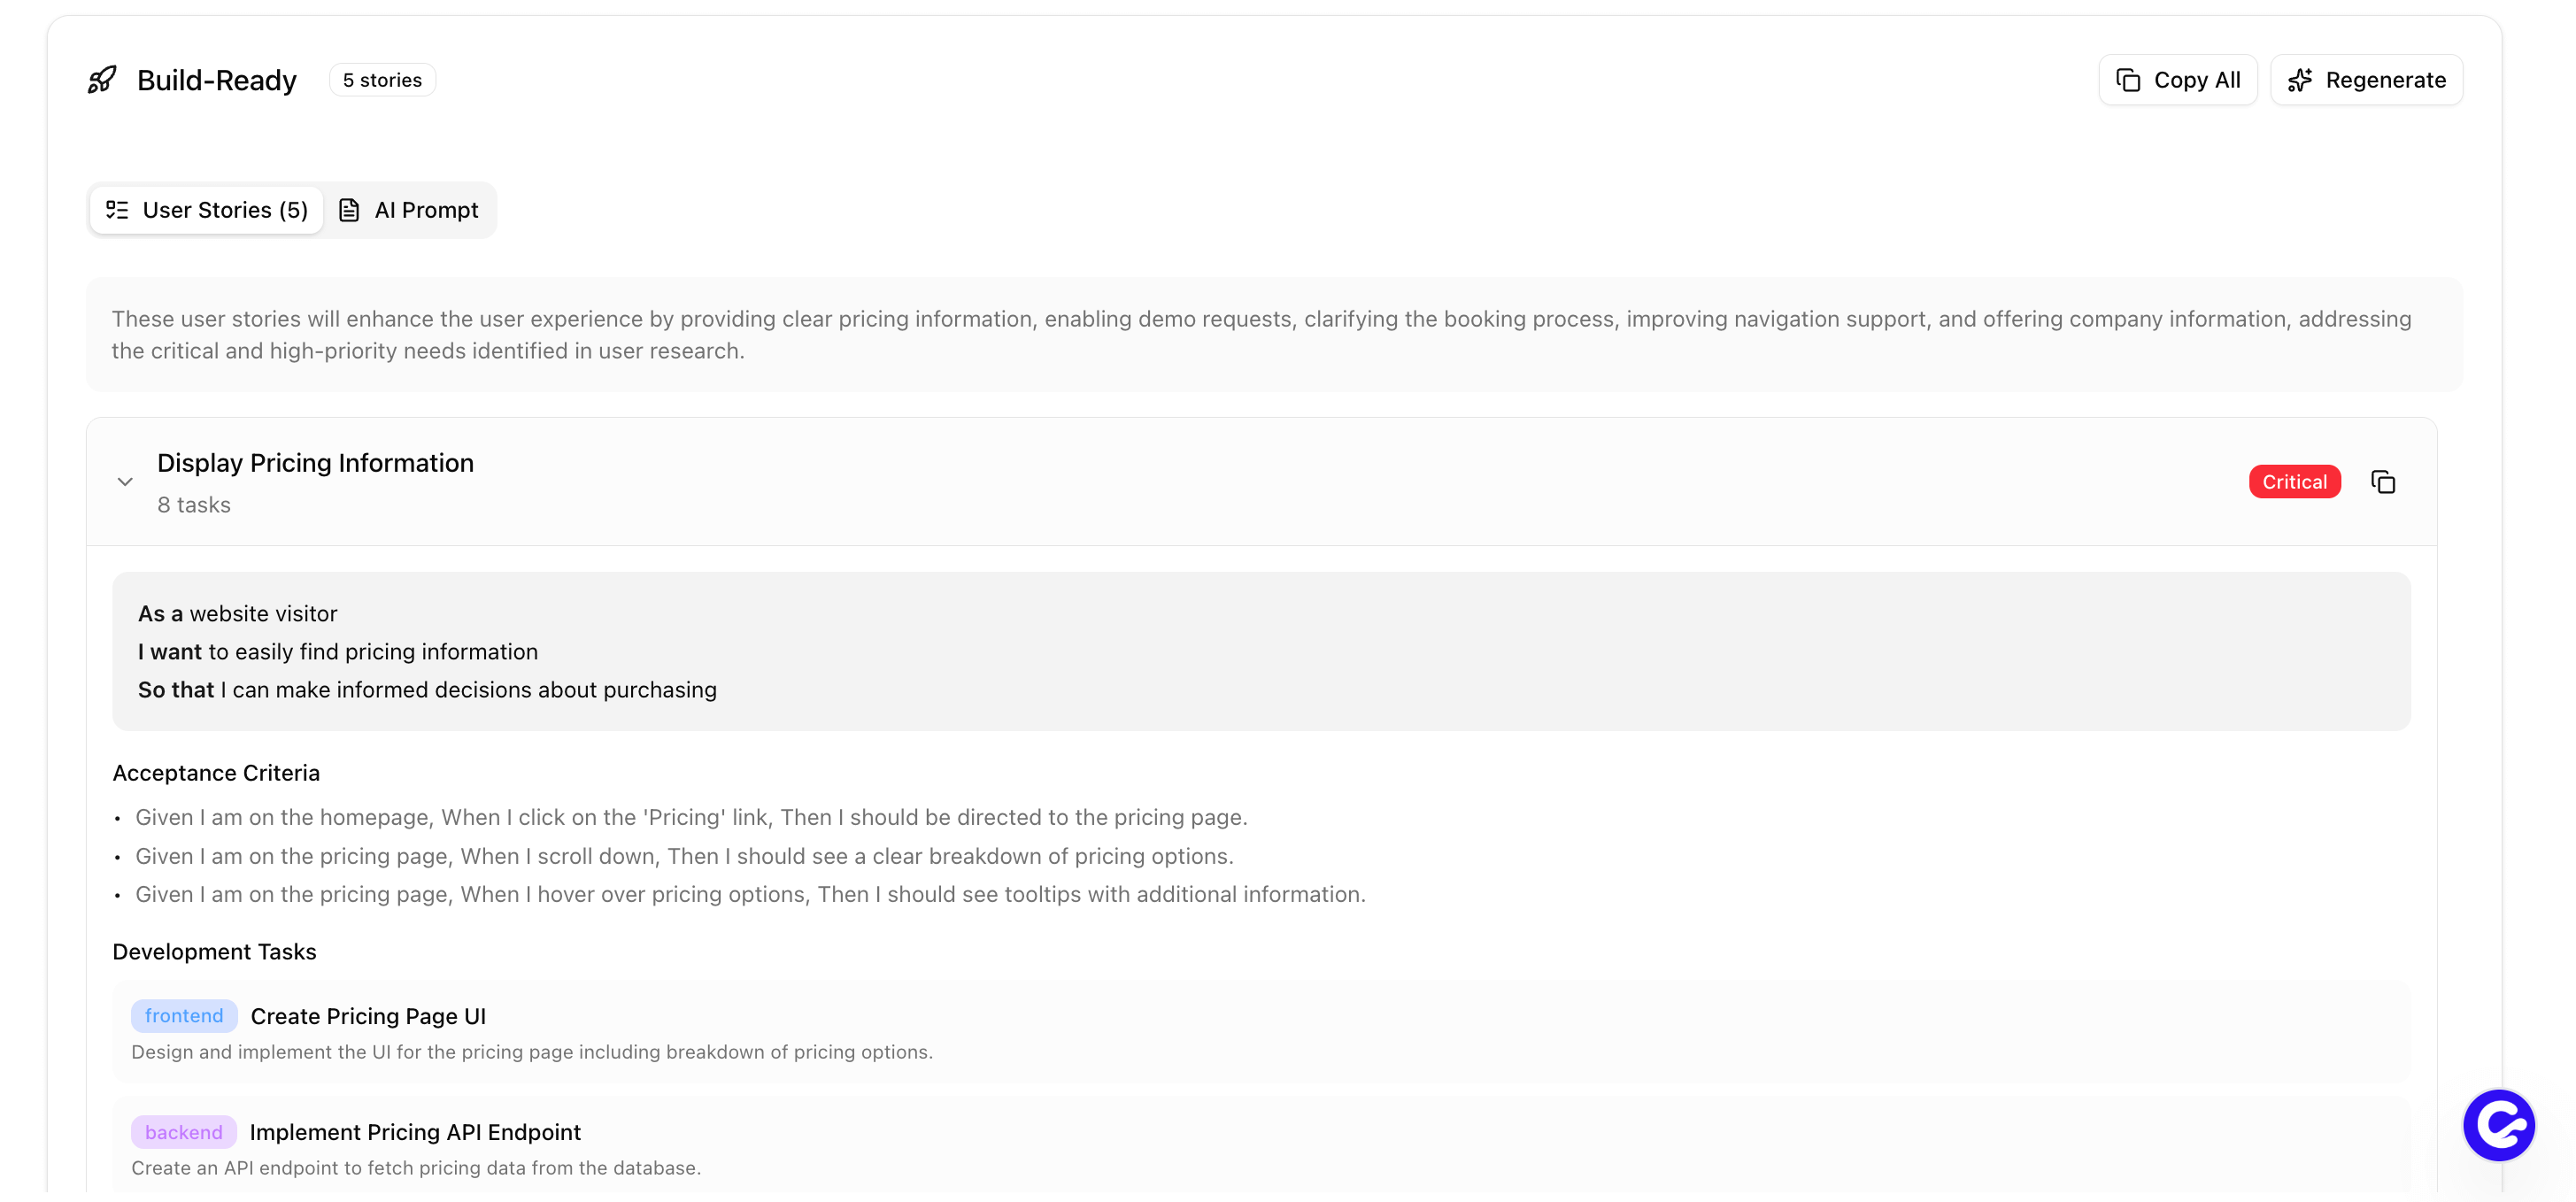Copy the Display Pricing Information story
This screenshot has width=2576, height=1202.
click(2383, 482)
